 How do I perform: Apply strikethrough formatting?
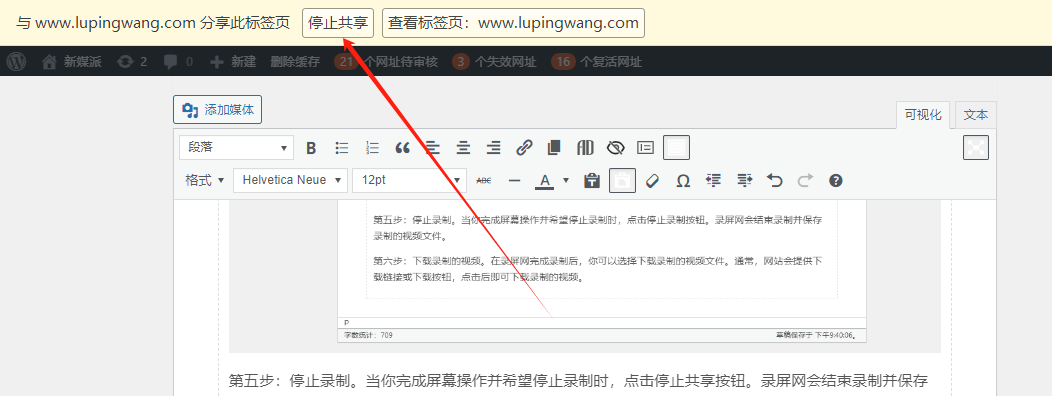click(x=483, y=181)
